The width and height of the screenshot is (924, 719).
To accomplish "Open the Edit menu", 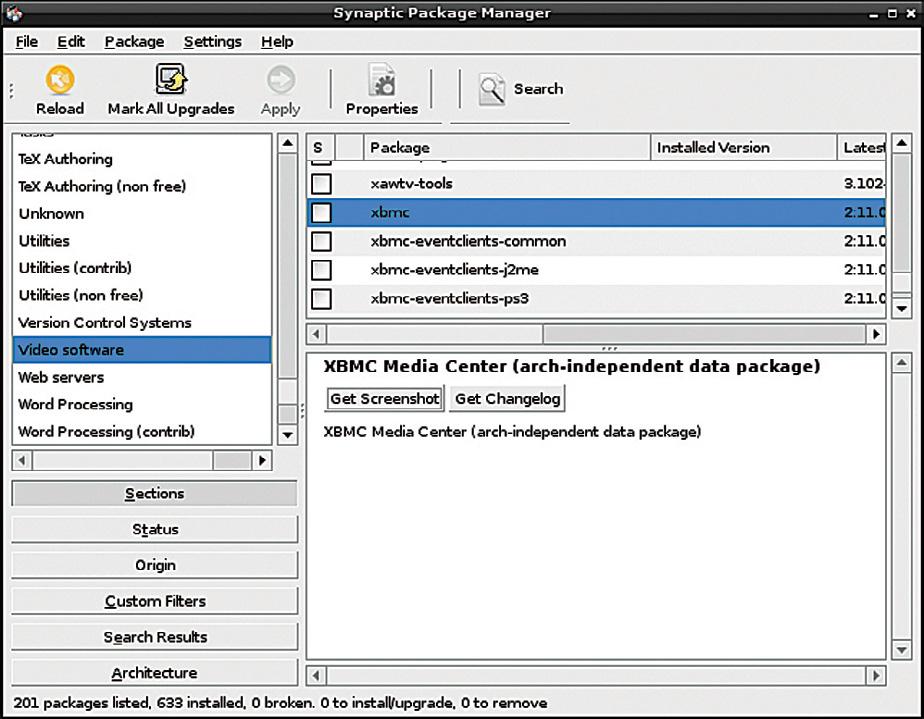I will click(71, 42).
